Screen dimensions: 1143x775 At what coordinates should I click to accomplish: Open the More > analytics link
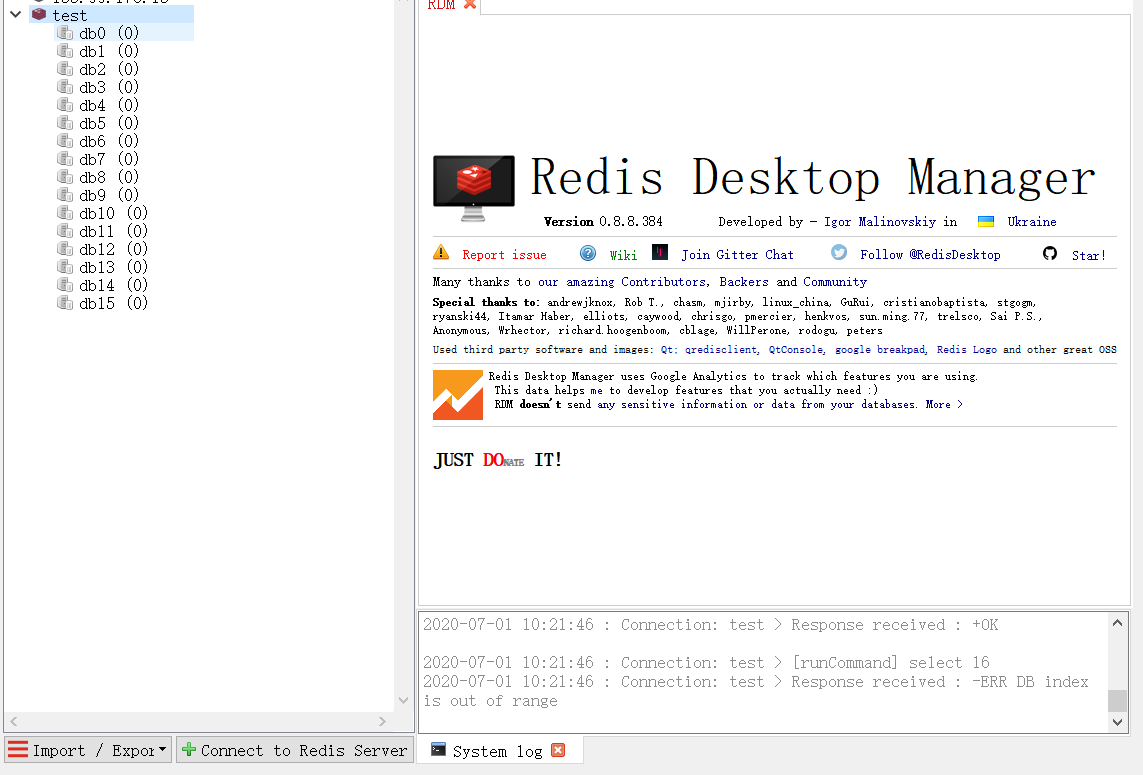pos(944,405)
